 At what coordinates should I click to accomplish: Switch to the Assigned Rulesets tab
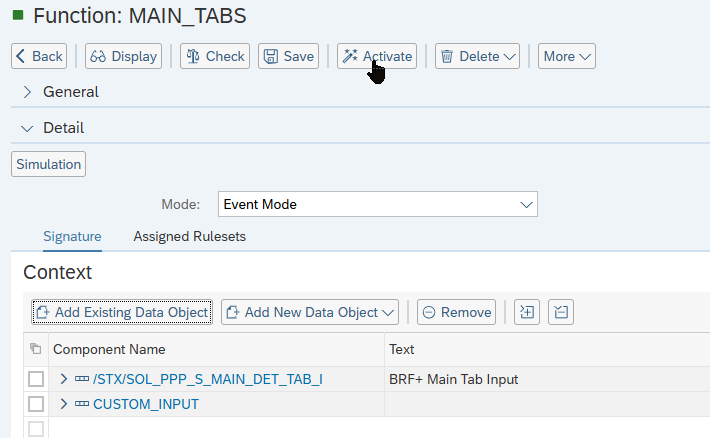point(189,237)
